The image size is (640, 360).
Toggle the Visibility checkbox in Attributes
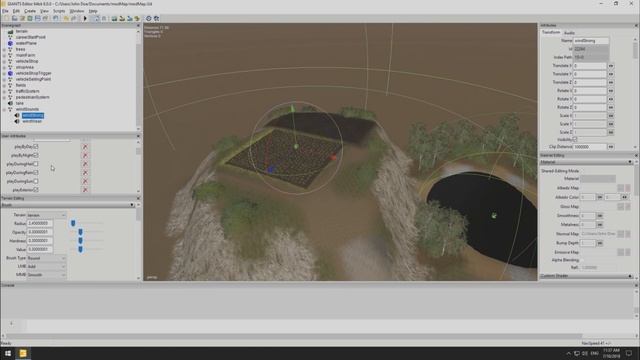(x=575, y=140)
